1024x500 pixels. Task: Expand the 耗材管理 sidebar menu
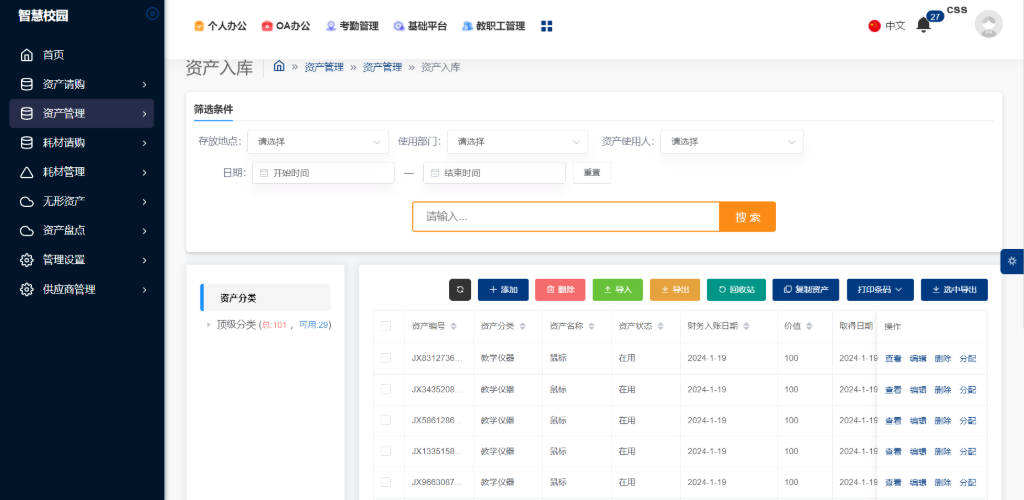[x=82, y=172]
